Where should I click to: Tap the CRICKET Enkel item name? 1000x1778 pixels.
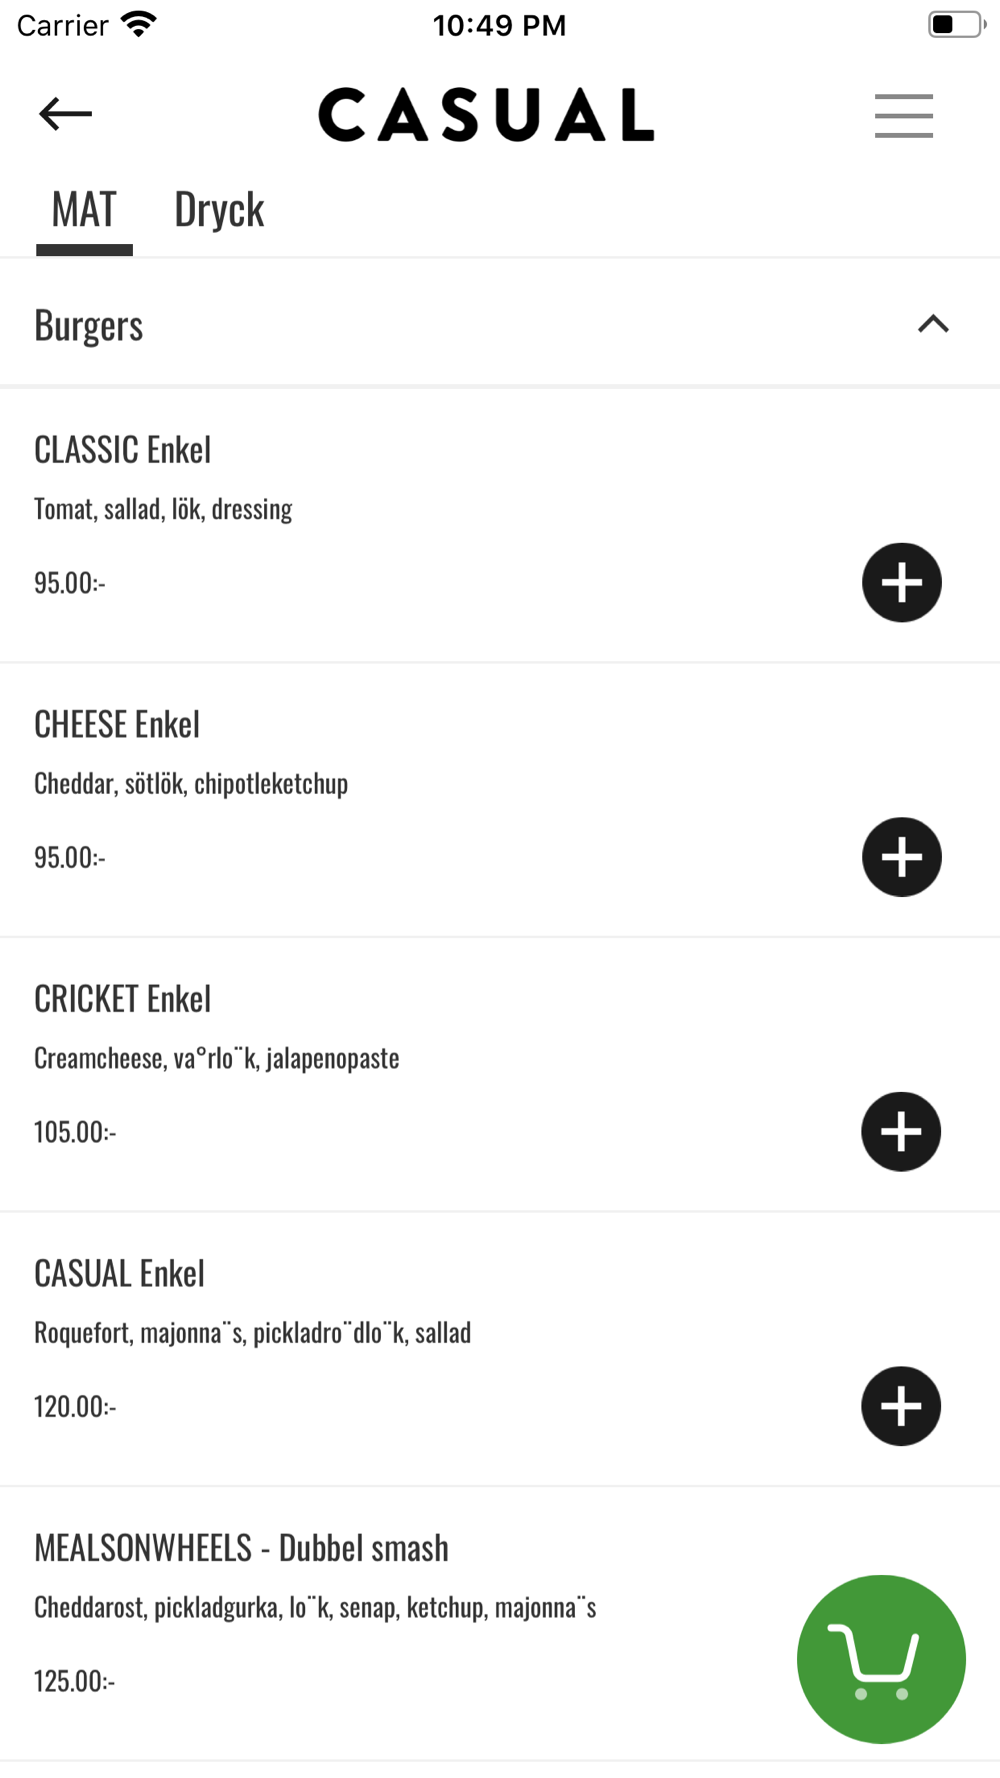(123, 999)
